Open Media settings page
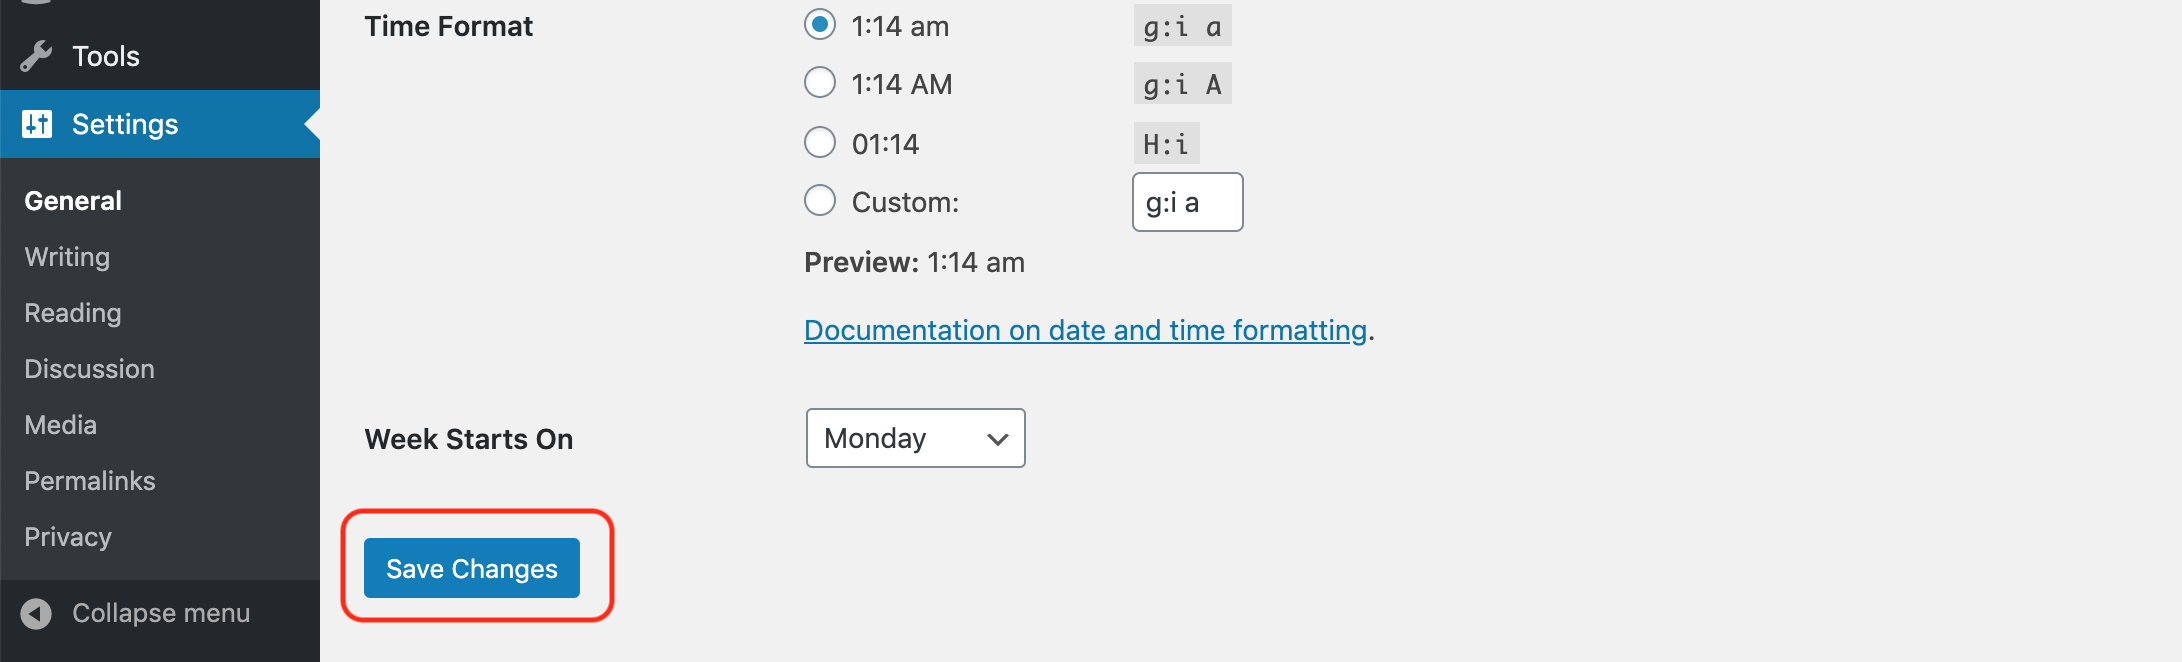 60,425
